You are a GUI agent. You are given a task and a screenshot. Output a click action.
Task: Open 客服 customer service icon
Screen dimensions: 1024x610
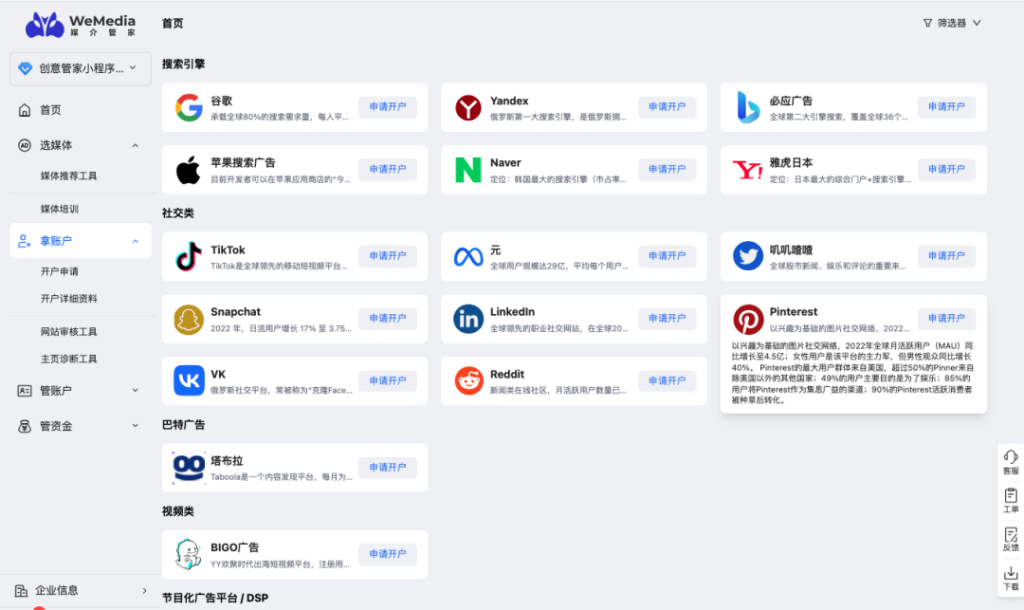1010,461
